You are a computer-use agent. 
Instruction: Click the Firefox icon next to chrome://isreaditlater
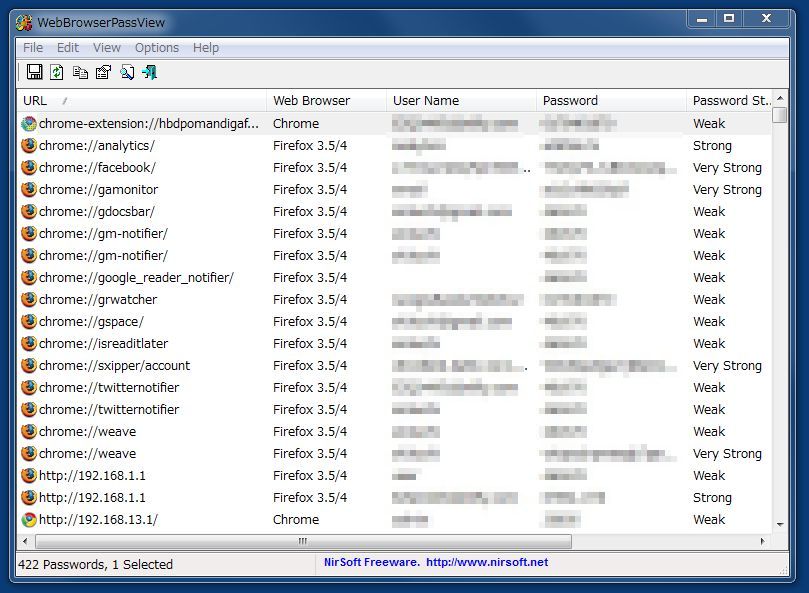point(29,344)
